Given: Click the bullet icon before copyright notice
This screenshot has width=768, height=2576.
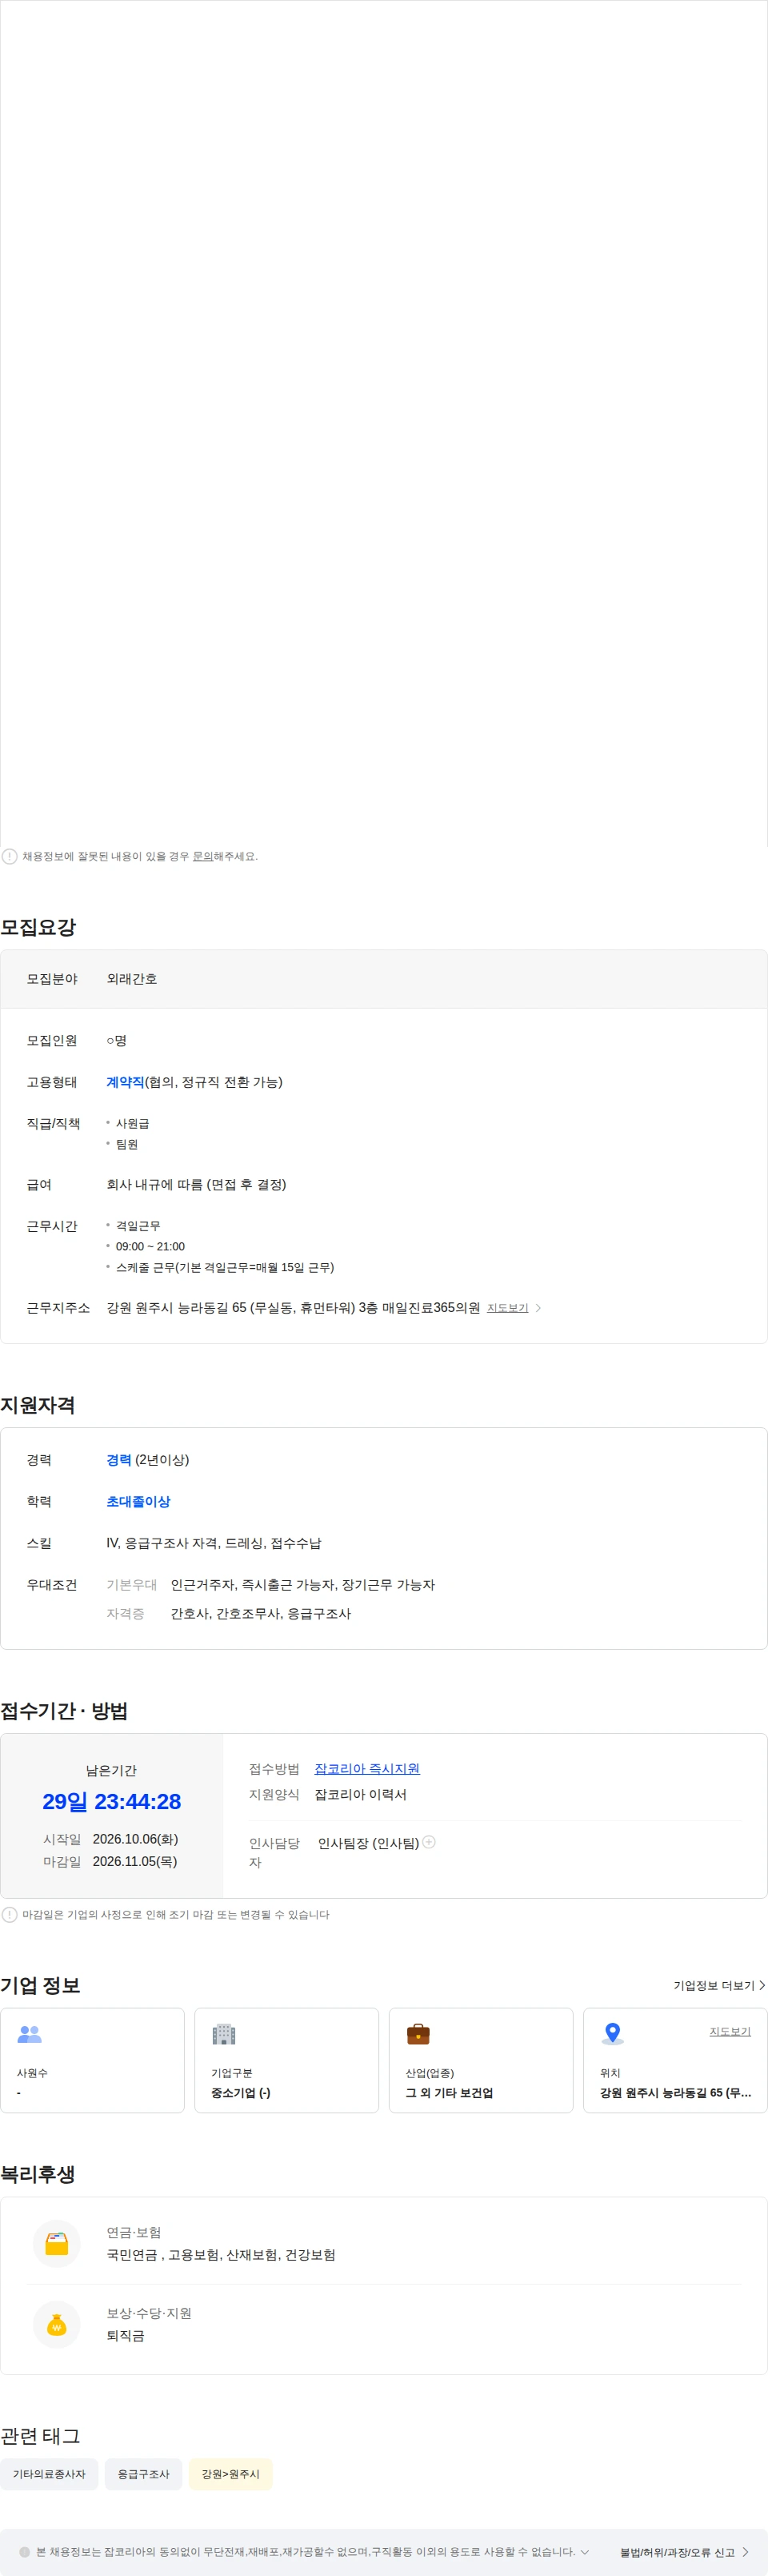Looking at the screenshot, I should [x=25, y=2552].
